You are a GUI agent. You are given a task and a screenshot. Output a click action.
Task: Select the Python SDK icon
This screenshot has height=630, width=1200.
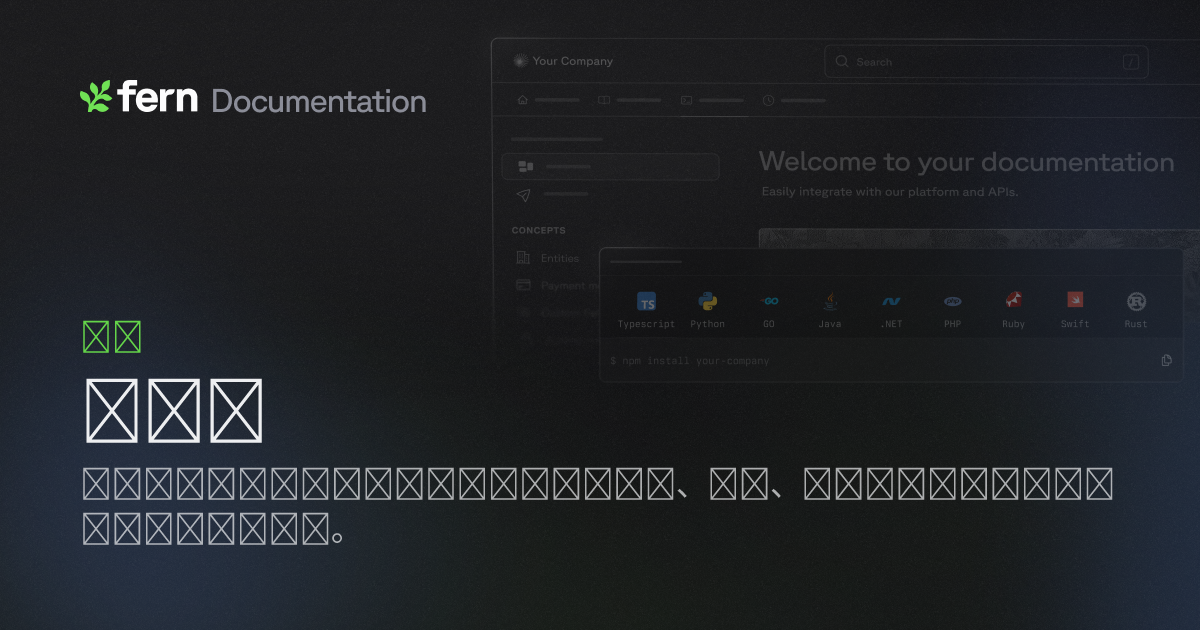(708, 301)
